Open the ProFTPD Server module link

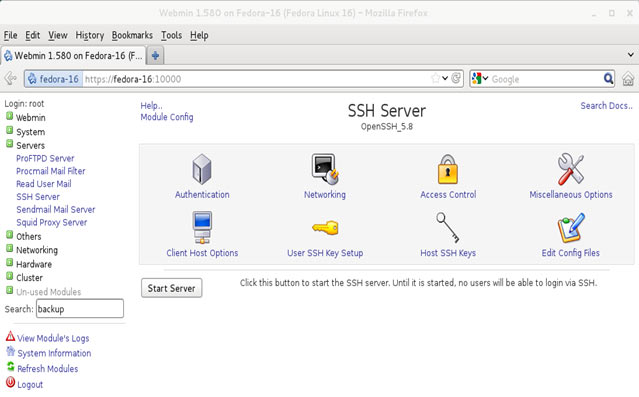(45, 158)
